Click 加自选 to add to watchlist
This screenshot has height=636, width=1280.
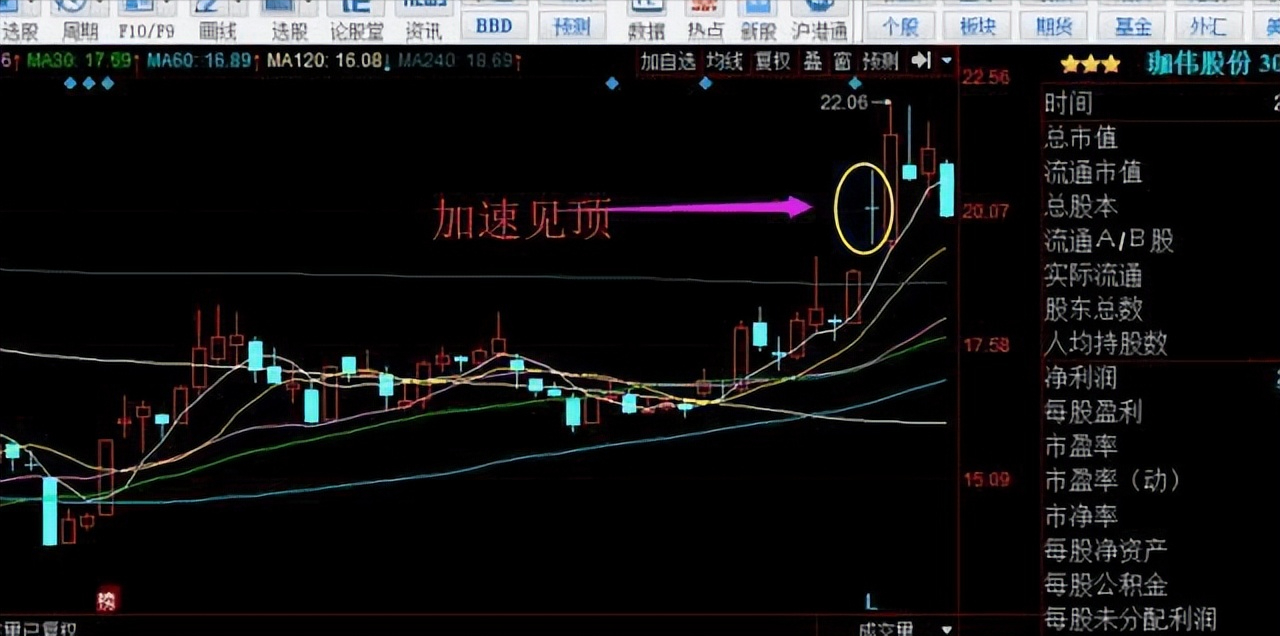[x=668, y=61]
